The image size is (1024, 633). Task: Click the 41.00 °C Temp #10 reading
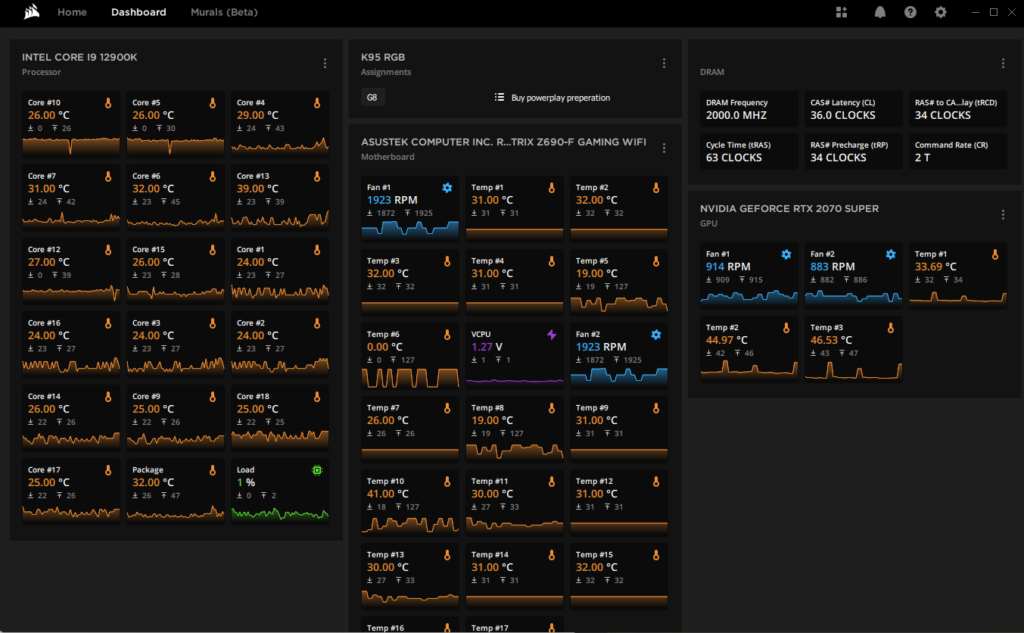388,494
